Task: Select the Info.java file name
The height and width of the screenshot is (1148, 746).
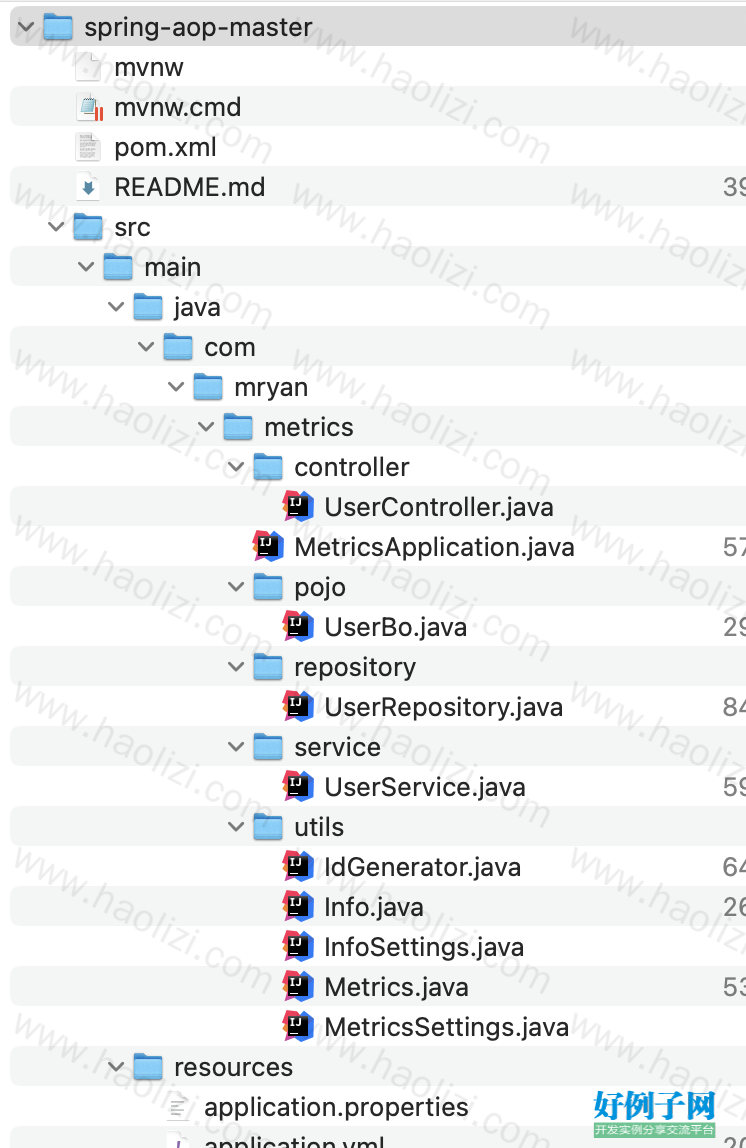Action: 373,908
